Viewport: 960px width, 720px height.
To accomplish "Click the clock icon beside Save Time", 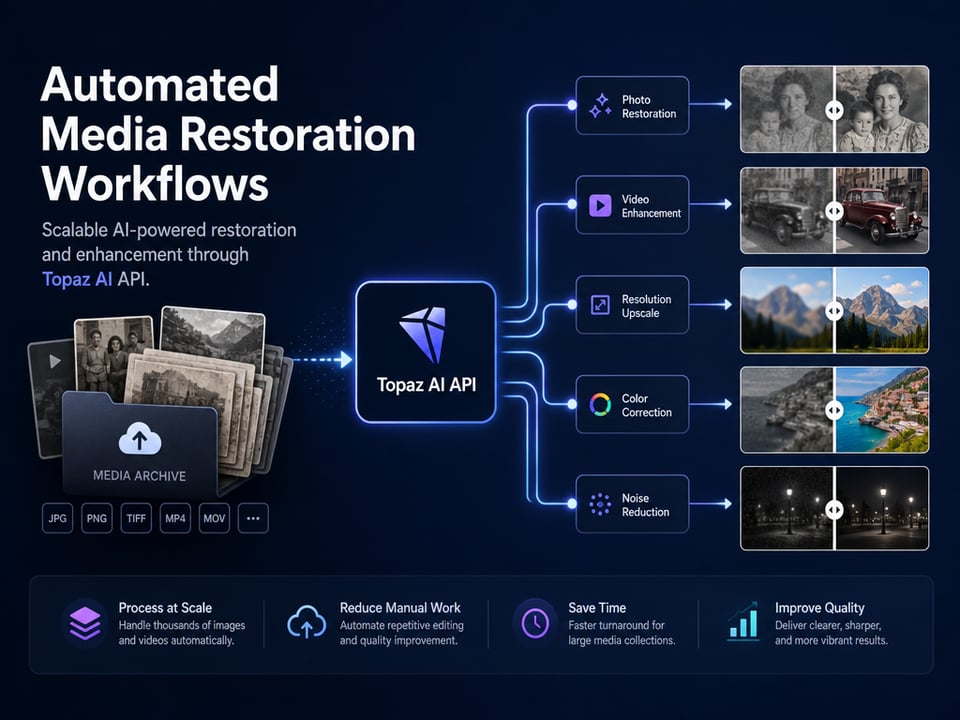I will pos(535,623).
